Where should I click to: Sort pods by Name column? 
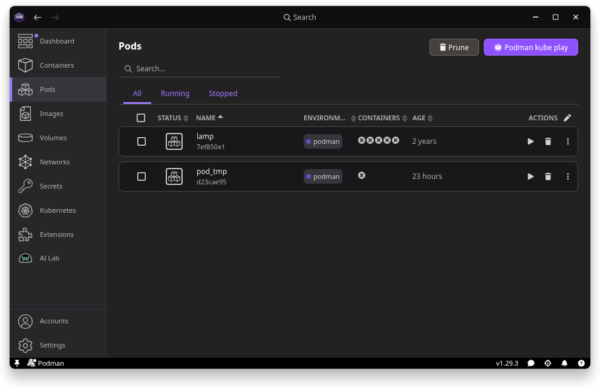209,118
